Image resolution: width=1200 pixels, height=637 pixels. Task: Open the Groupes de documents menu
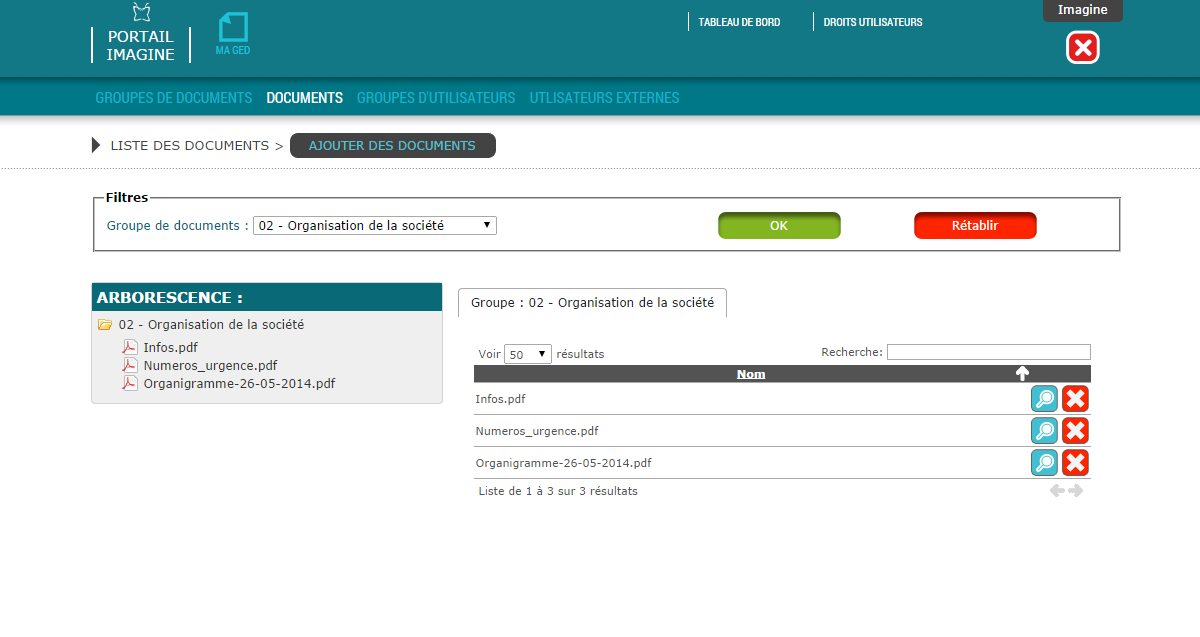tap(174, 98)
